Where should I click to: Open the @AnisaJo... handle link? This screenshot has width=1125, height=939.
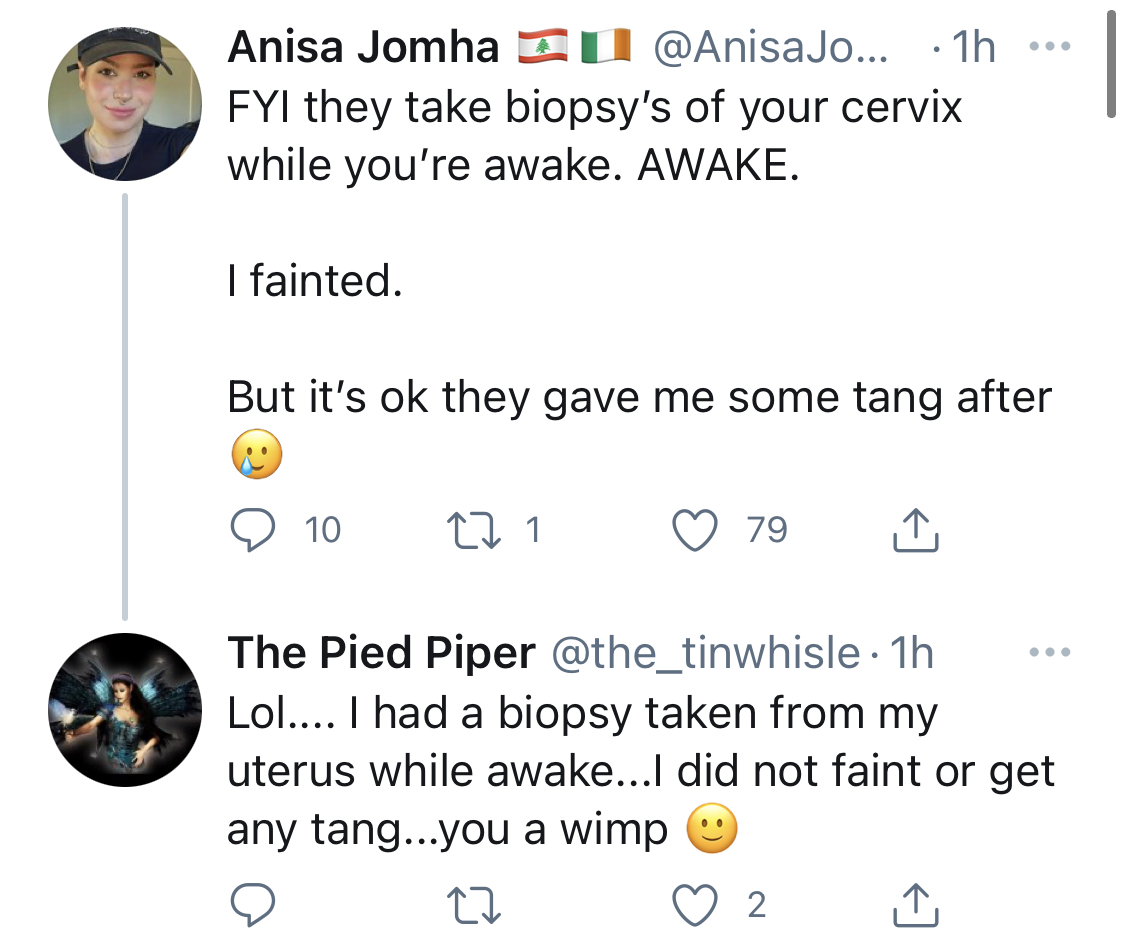click(x=771, y=47)
